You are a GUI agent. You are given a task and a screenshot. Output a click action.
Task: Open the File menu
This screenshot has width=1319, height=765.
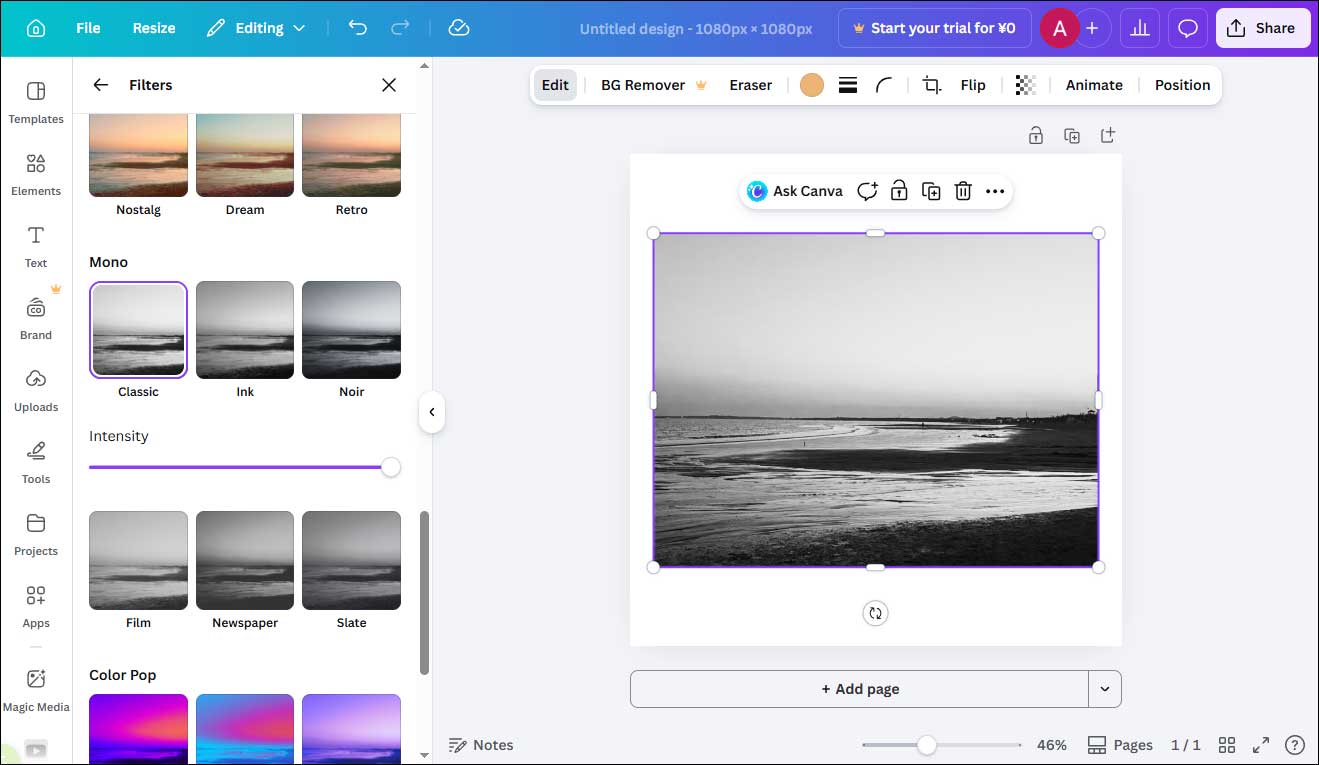88,28
